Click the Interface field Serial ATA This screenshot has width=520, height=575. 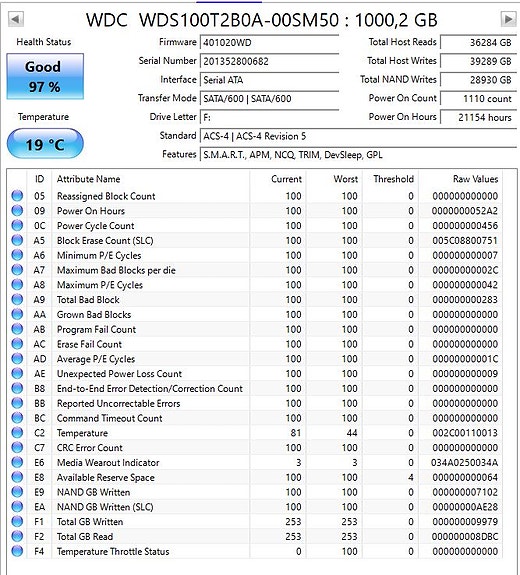click(x=269, y=80)
